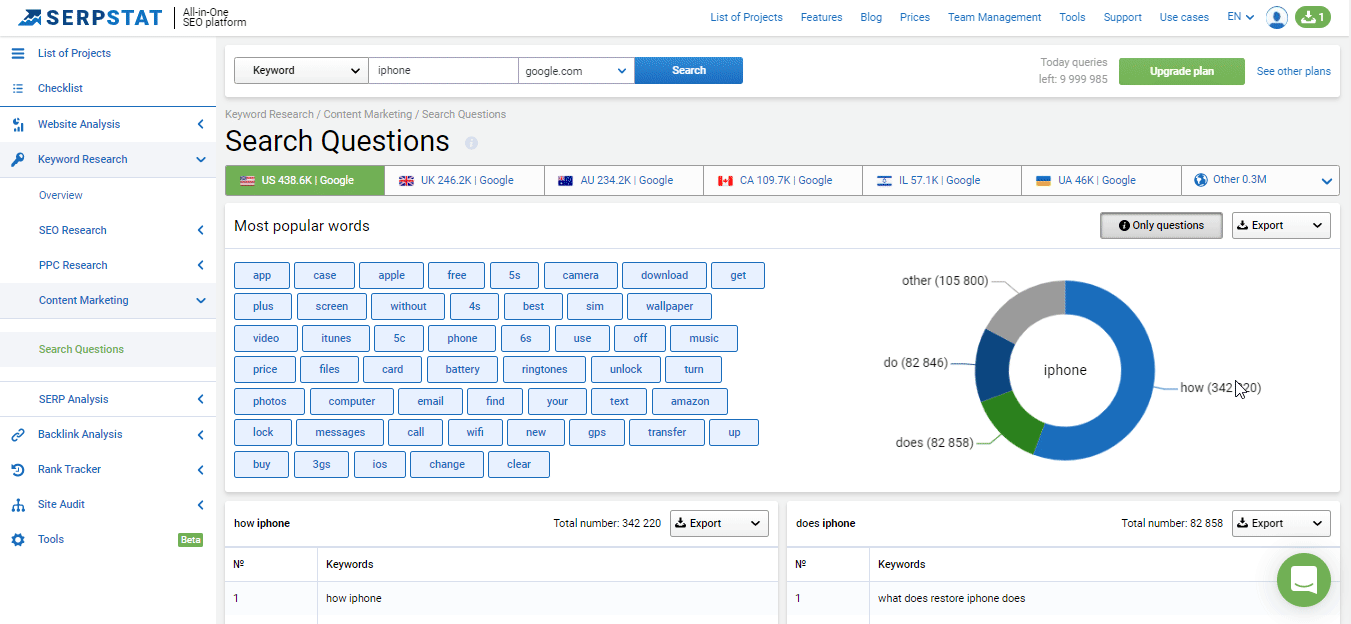The height and width of the screenshot is (624, 1351).
Task: Collapse the Content Marketing submenu
Action: (x=200, y=300)
